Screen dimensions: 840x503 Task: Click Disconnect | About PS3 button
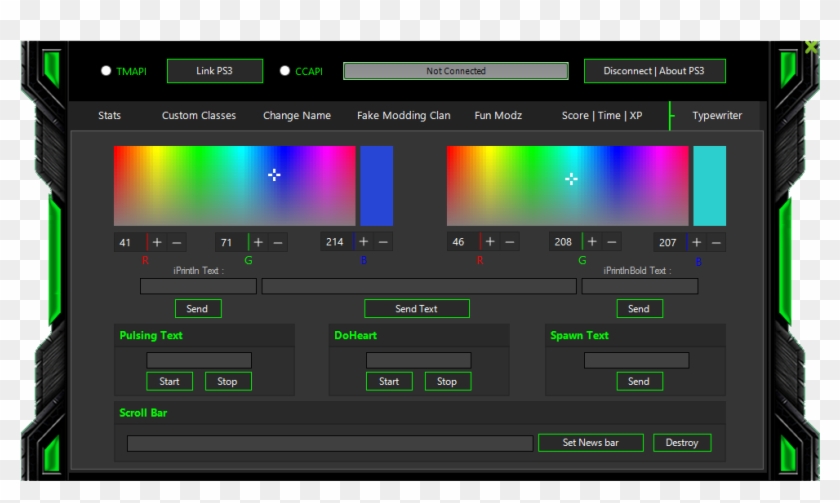pyautogui.click(x=654, y=71)
